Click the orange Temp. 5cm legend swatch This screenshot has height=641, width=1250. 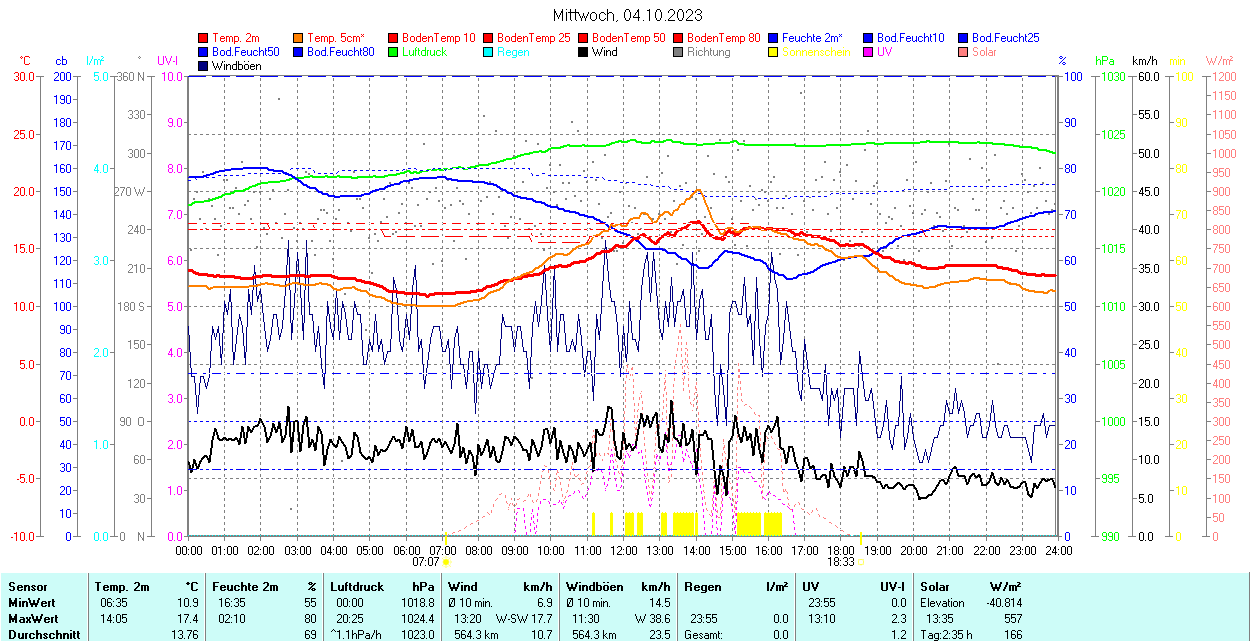(299, 38)
